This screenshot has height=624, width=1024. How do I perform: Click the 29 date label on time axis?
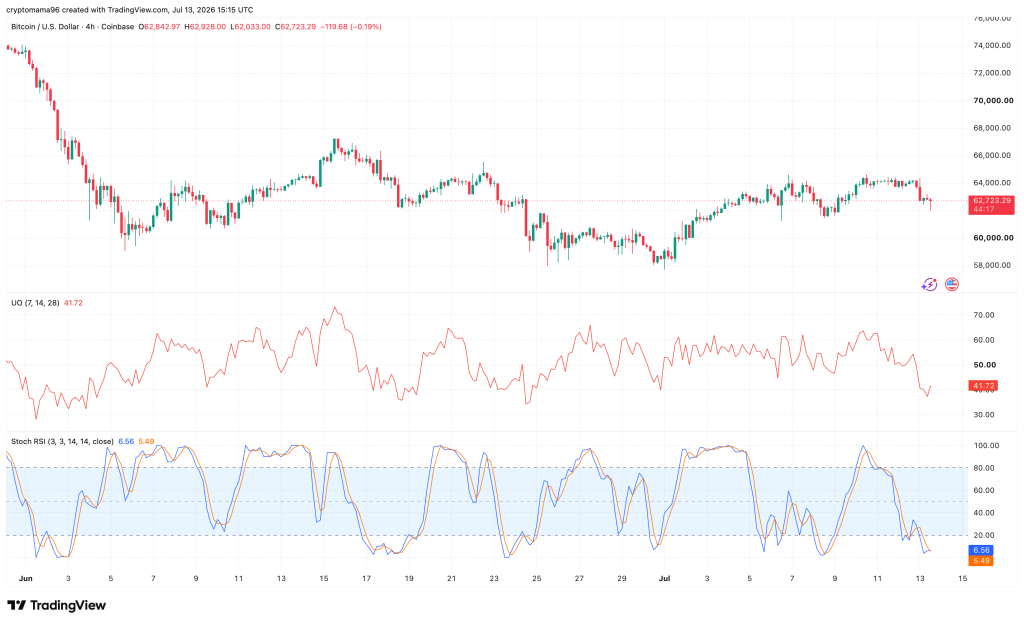click(x=622, y=578)
